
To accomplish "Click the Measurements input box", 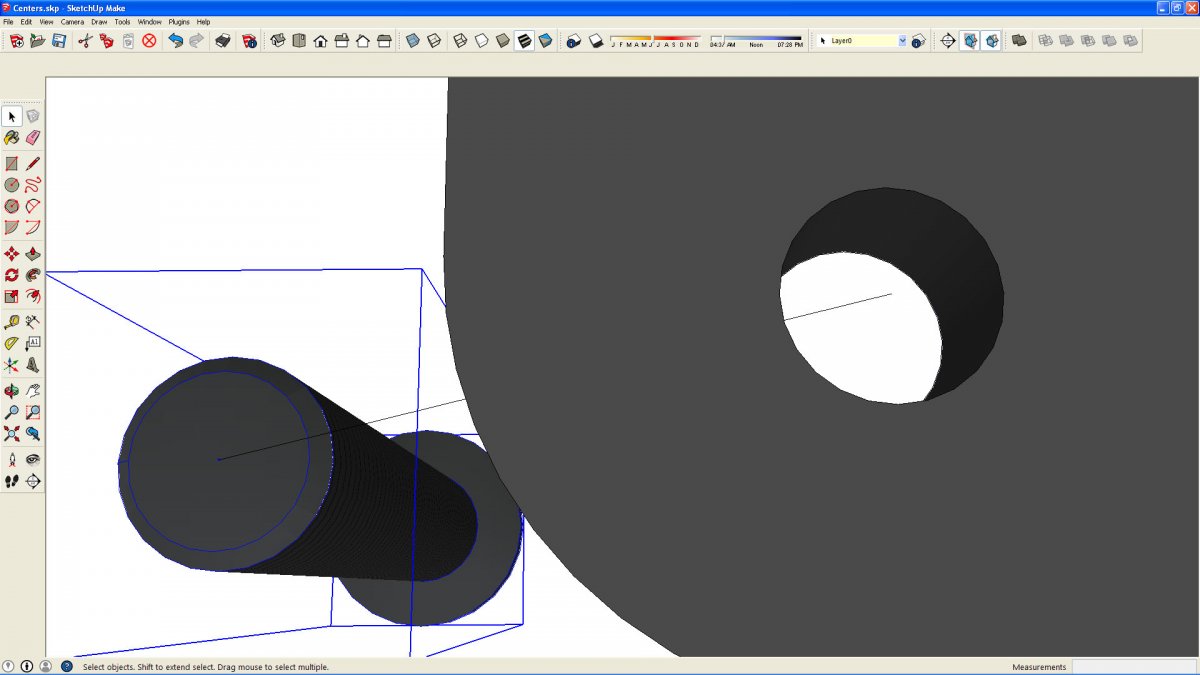I will pos(1133,667).
